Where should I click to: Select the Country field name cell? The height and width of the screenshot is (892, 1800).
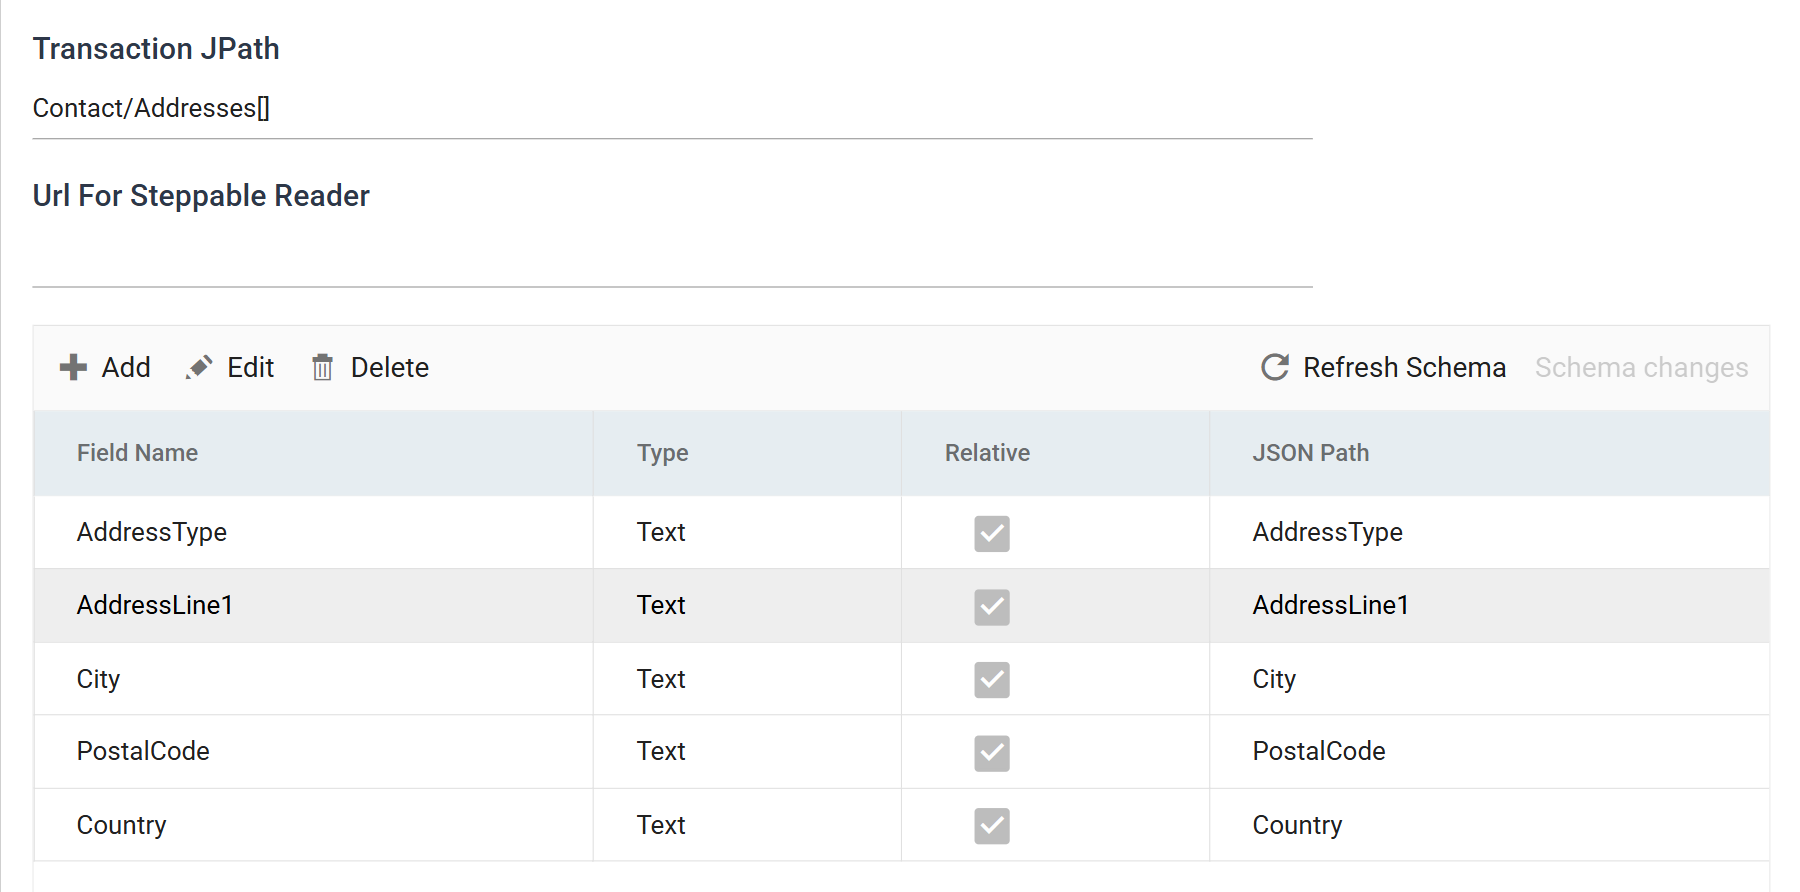coord(313,825)
